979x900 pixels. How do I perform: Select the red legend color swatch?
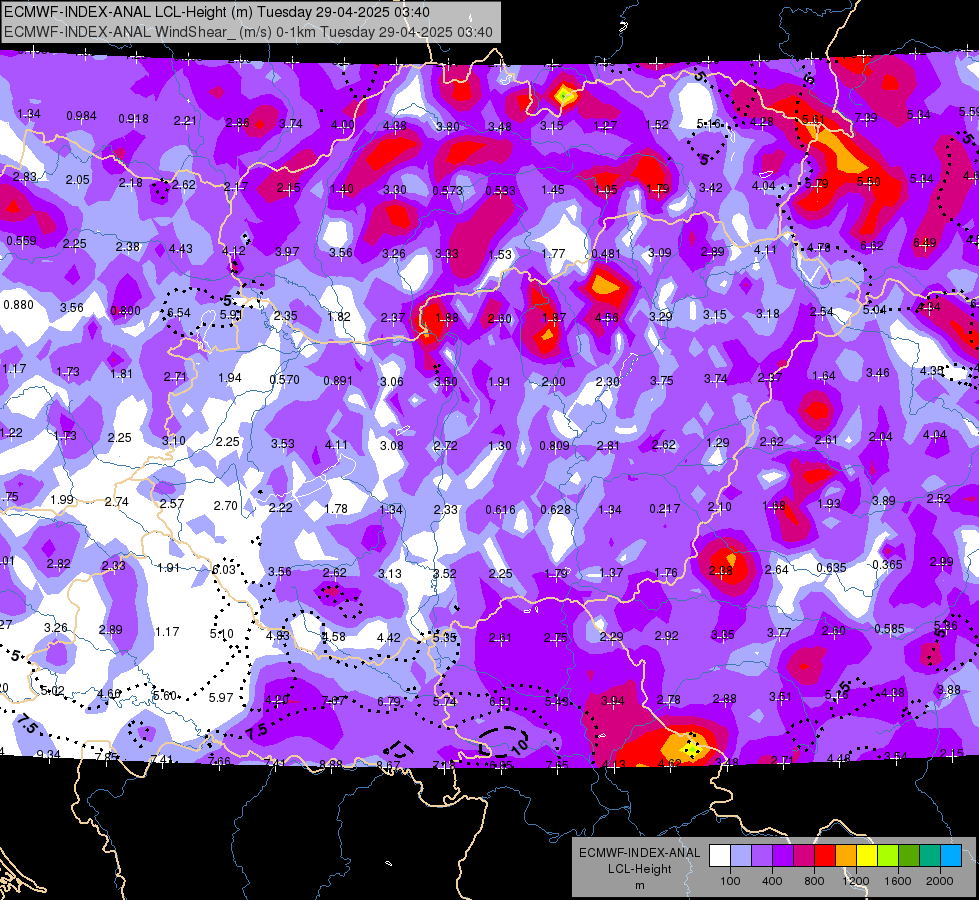click(825, 856)
